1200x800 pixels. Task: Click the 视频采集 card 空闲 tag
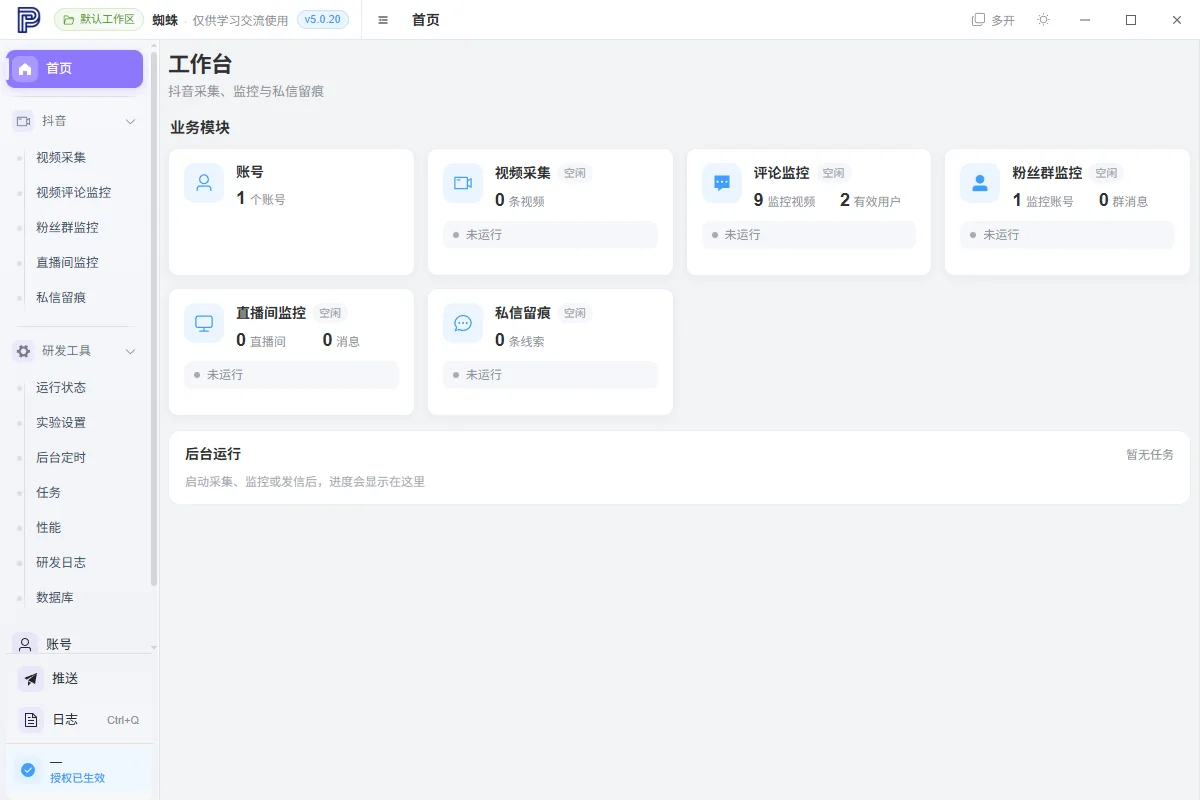coord(575,173)
